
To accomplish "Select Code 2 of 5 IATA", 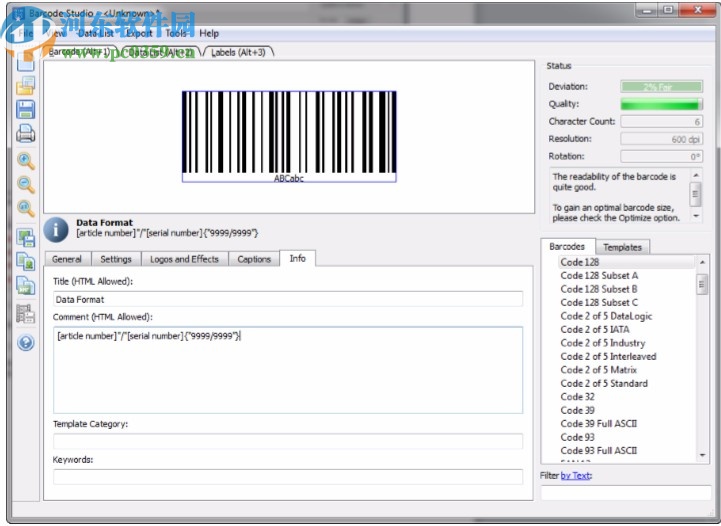I will click(x=595, y=329).
